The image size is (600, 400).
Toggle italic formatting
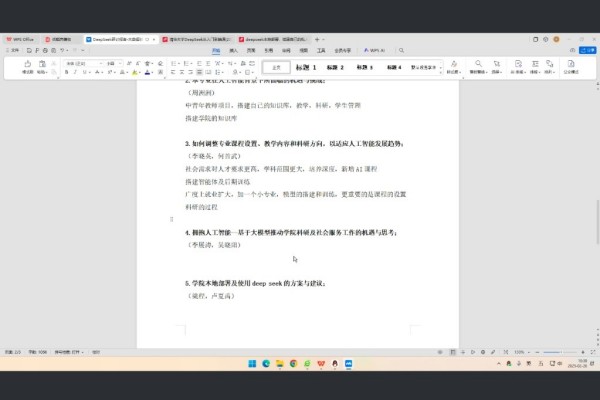click(x=74, y=73)
